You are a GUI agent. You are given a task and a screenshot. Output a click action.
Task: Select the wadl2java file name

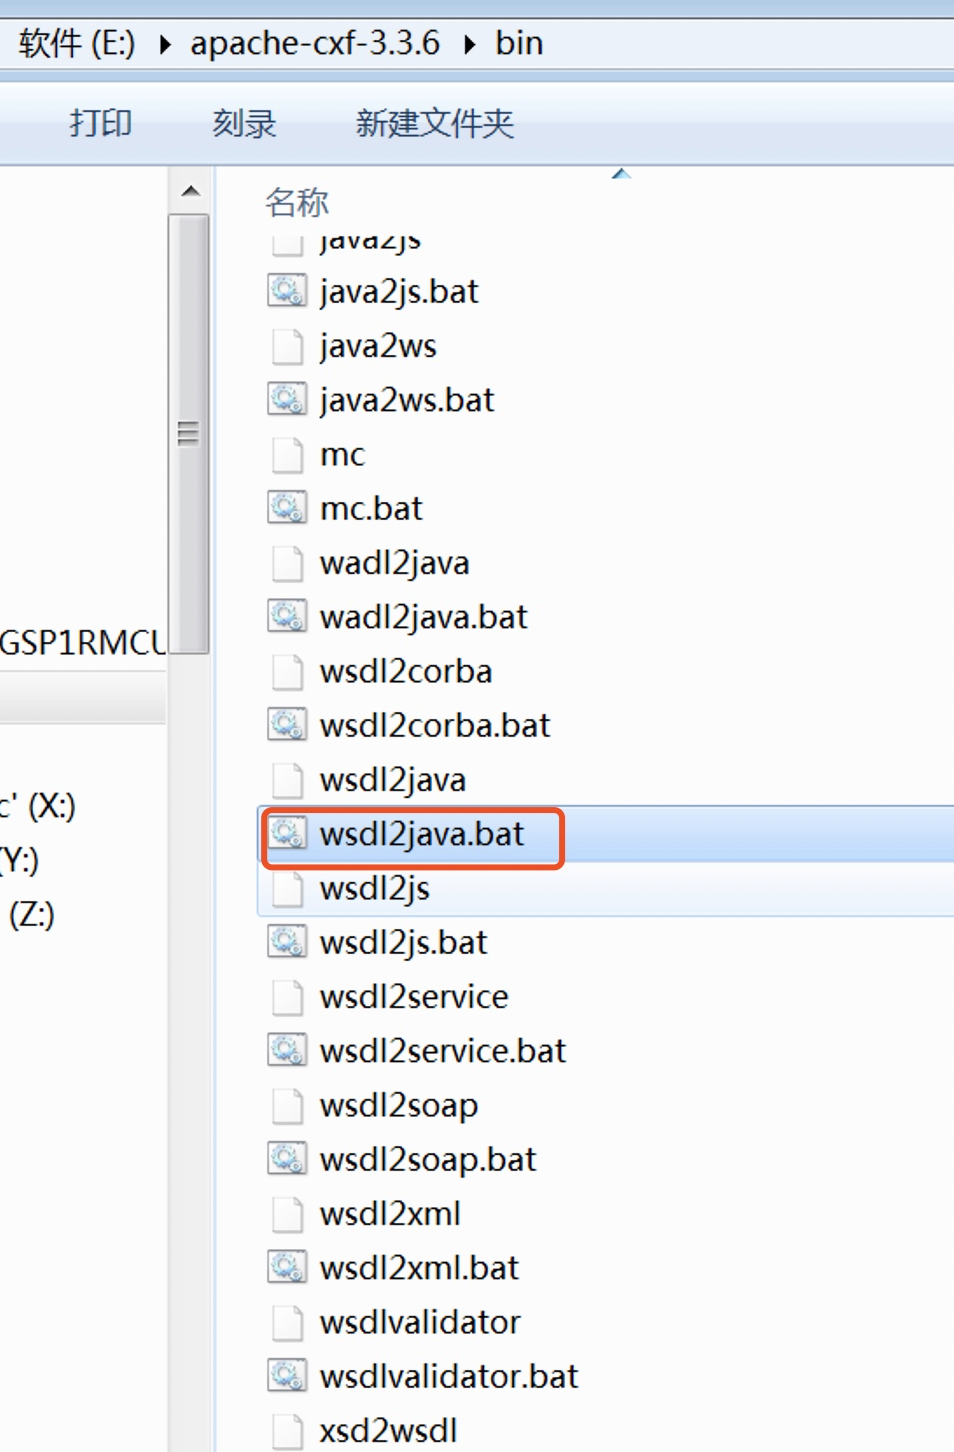(x=394, y=563)
